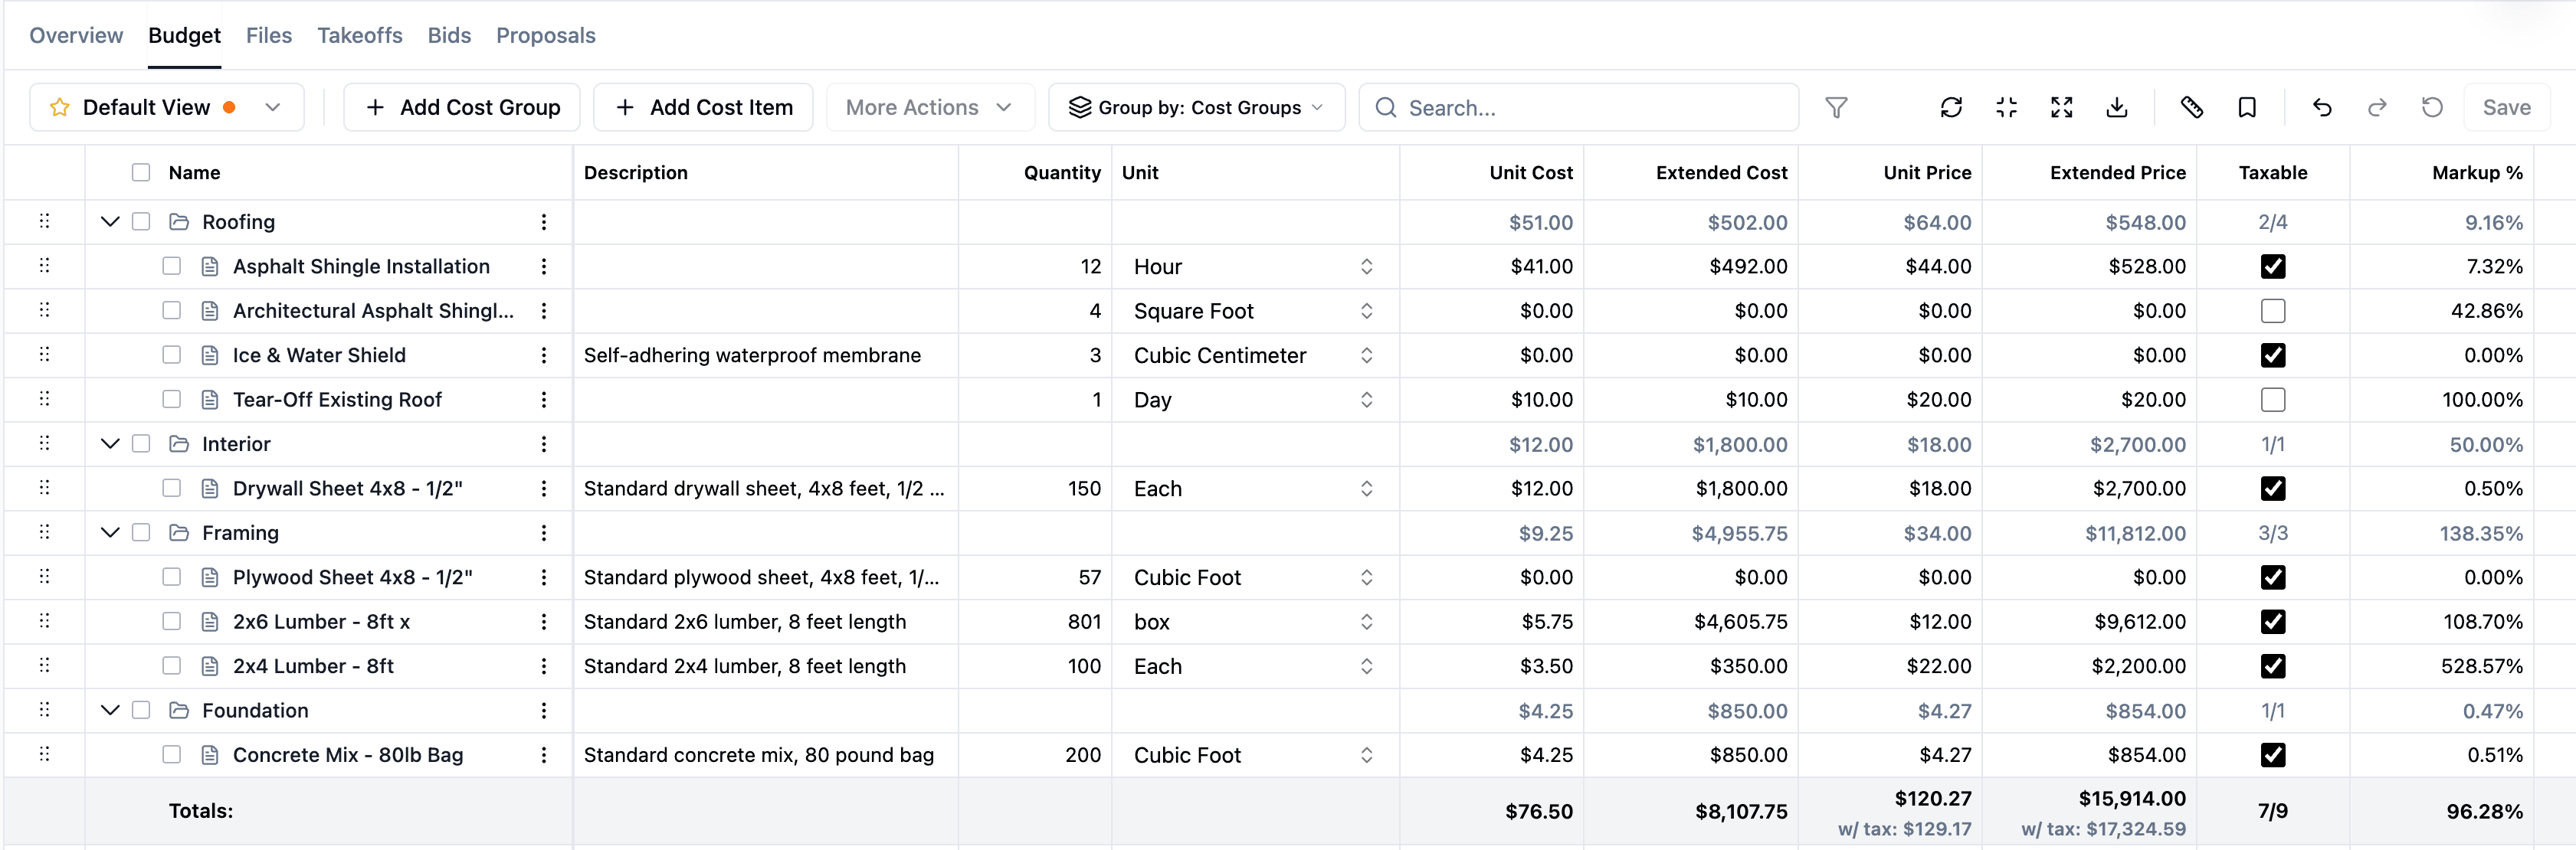
Task: Click the collapse all rows icon
Action: click(x=2006, y=107)
